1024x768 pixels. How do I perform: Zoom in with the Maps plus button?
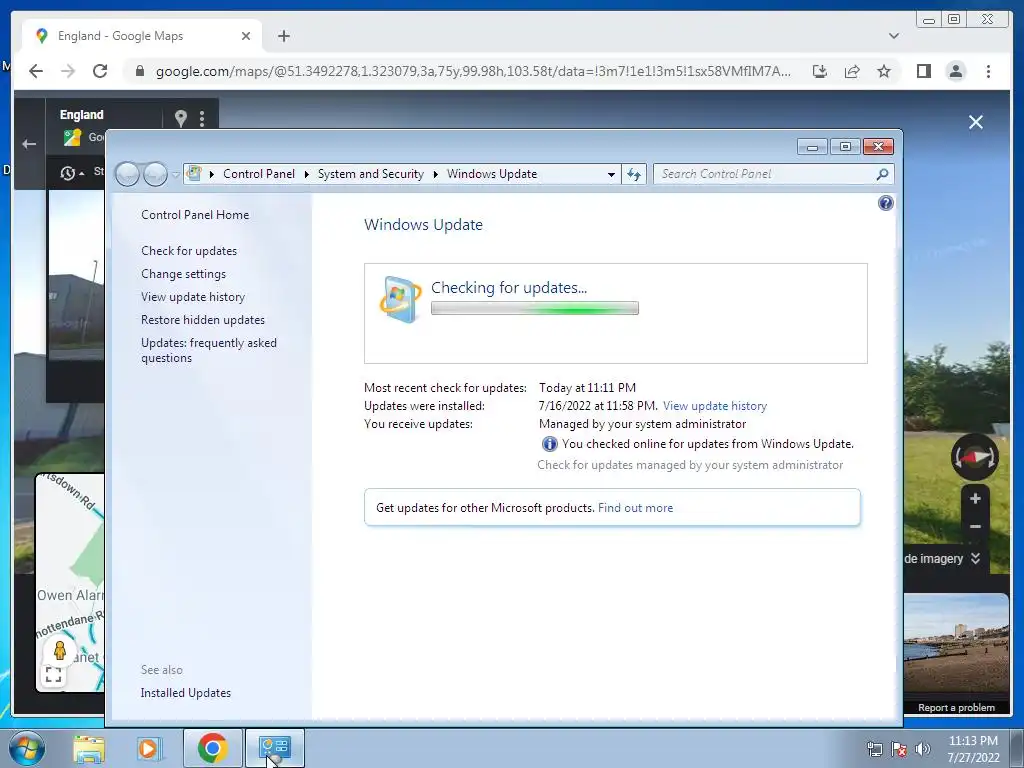[975, 499]
